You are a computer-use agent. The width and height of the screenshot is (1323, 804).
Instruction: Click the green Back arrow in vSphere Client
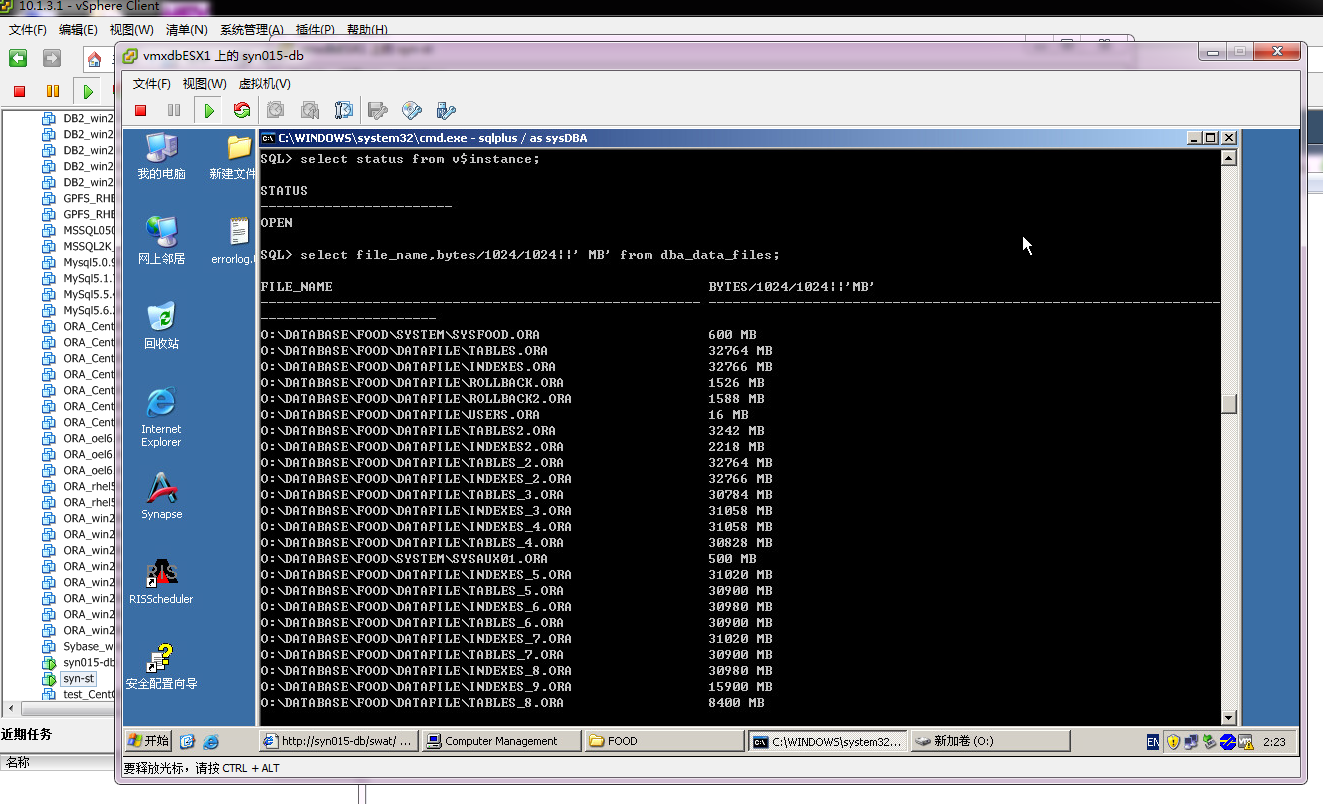pyautogui.click(x=18, y=59)
